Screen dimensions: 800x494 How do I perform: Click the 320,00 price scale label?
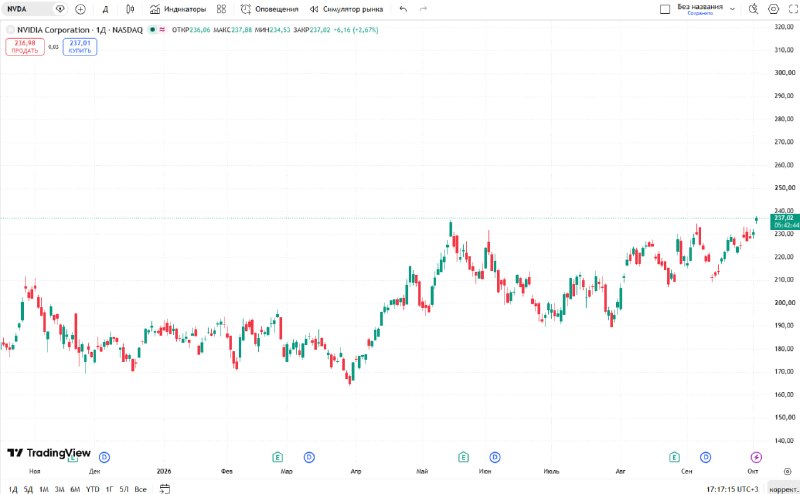[784, 27]
